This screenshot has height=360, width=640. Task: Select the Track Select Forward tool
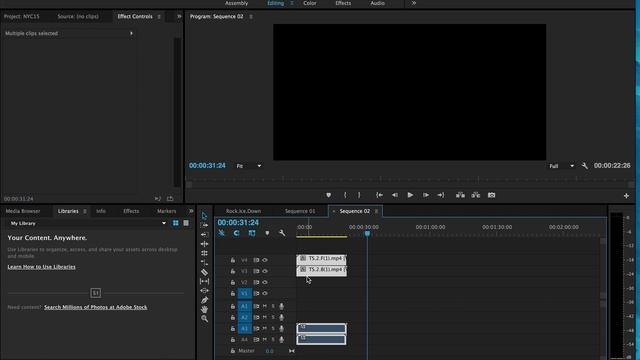pyautogui.click(x=204, y=225)
